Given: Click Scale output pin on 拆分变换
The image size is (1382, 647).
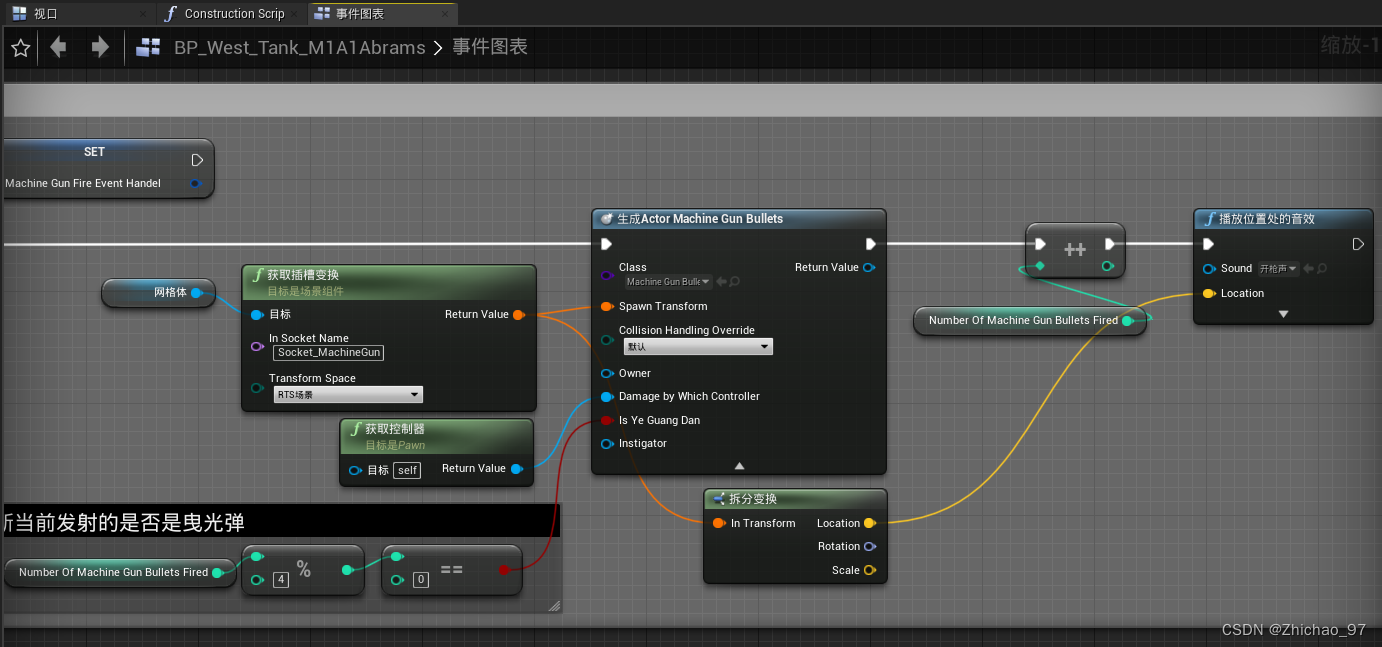Looking at the screenshot, I should click(869, 570).
